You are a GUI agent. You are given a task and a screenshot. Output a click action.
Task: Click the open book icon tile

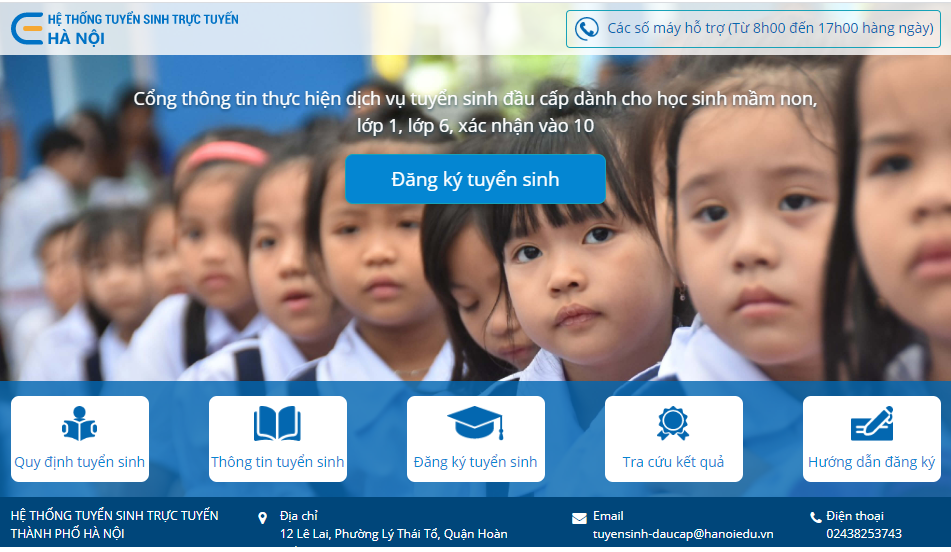click(277, 424)
